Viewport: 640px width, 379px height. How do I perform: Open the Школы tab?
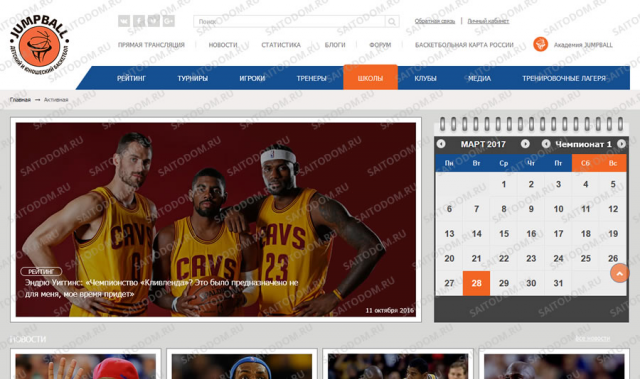click(x=370, y=77)
